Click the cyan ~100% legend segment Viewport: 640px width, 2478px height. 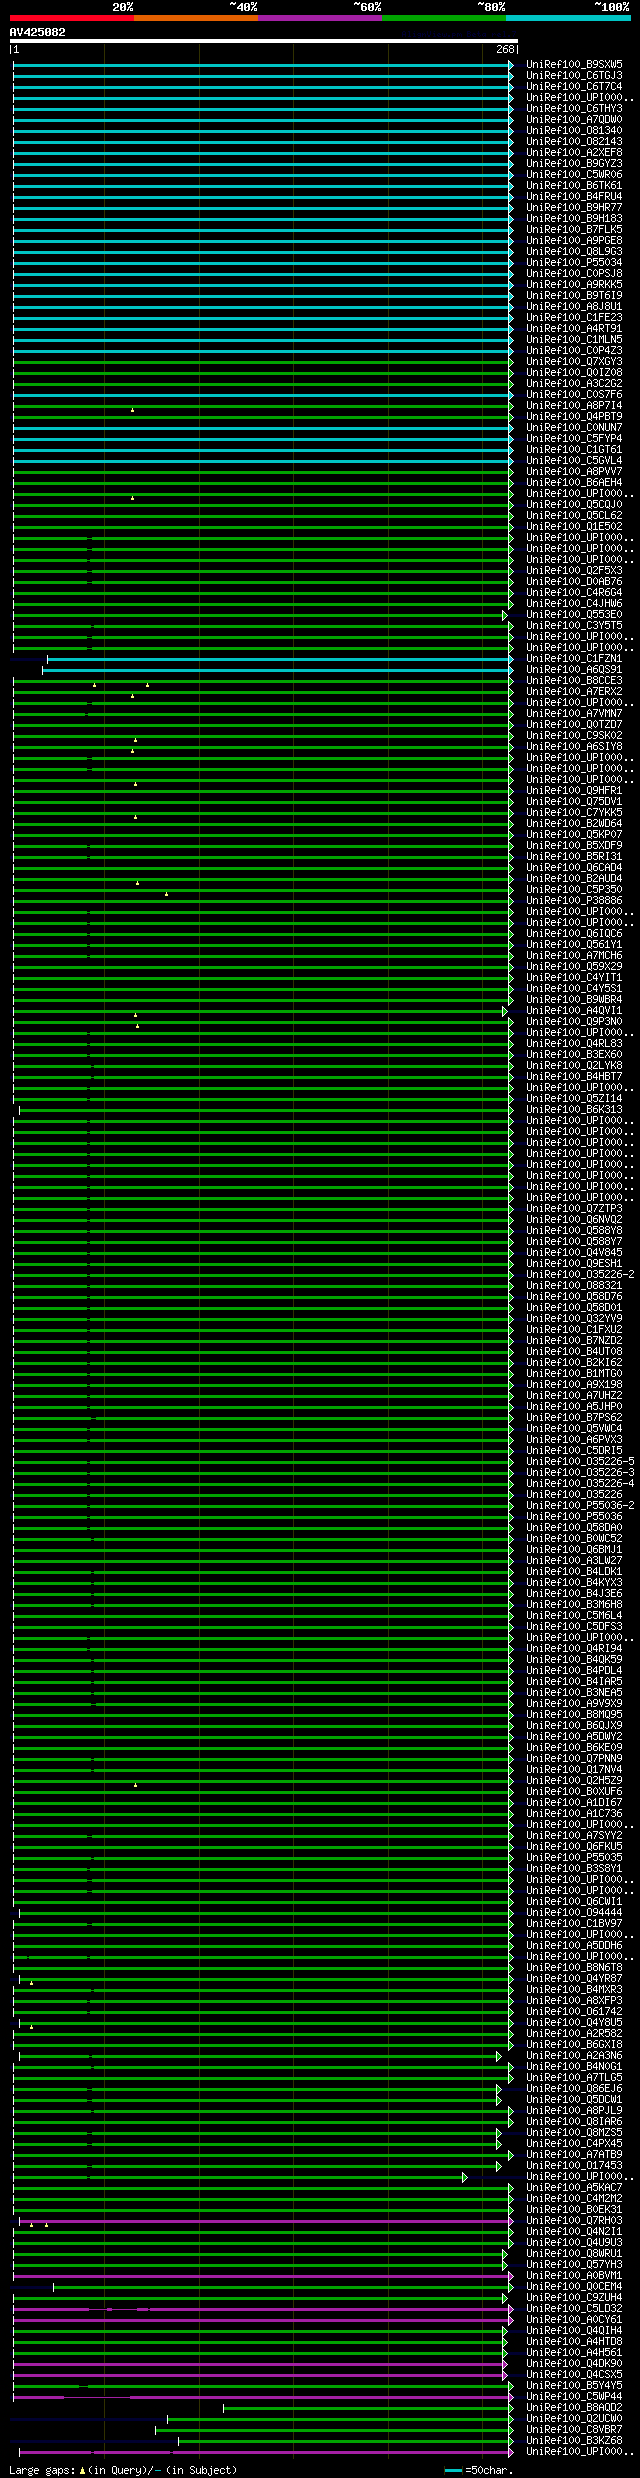pos(568,18)
